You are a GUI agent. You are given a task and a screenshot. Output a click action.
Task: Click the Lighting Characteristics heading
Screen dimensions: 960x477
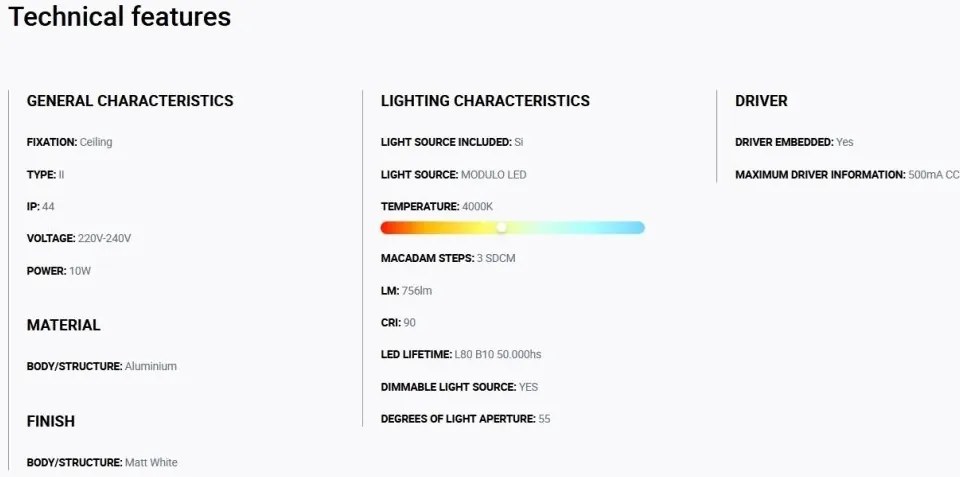coord(485,101)
